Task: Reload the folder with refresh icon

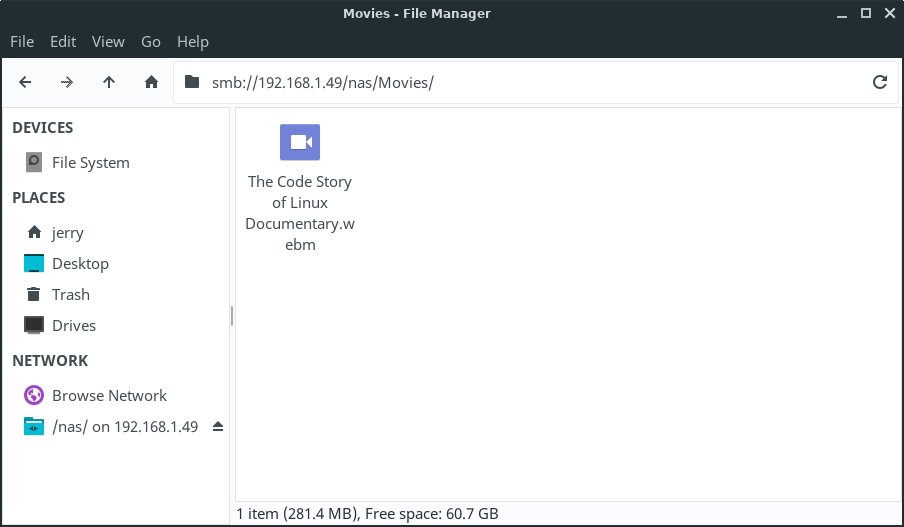Action: (x=880, y=82)
